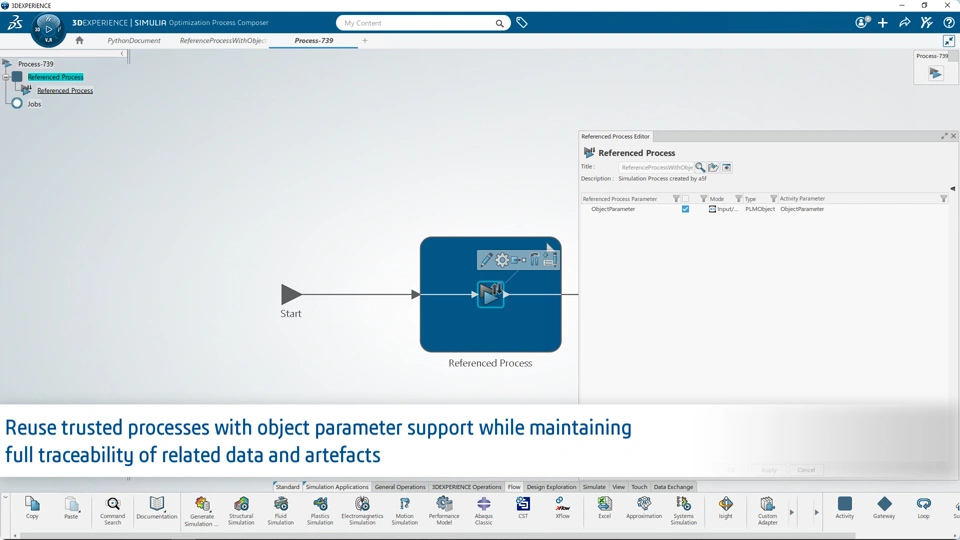Insert a Loop flow element
Image resolution: width=960 pixels, height=540 pixels.
[923, 508]
